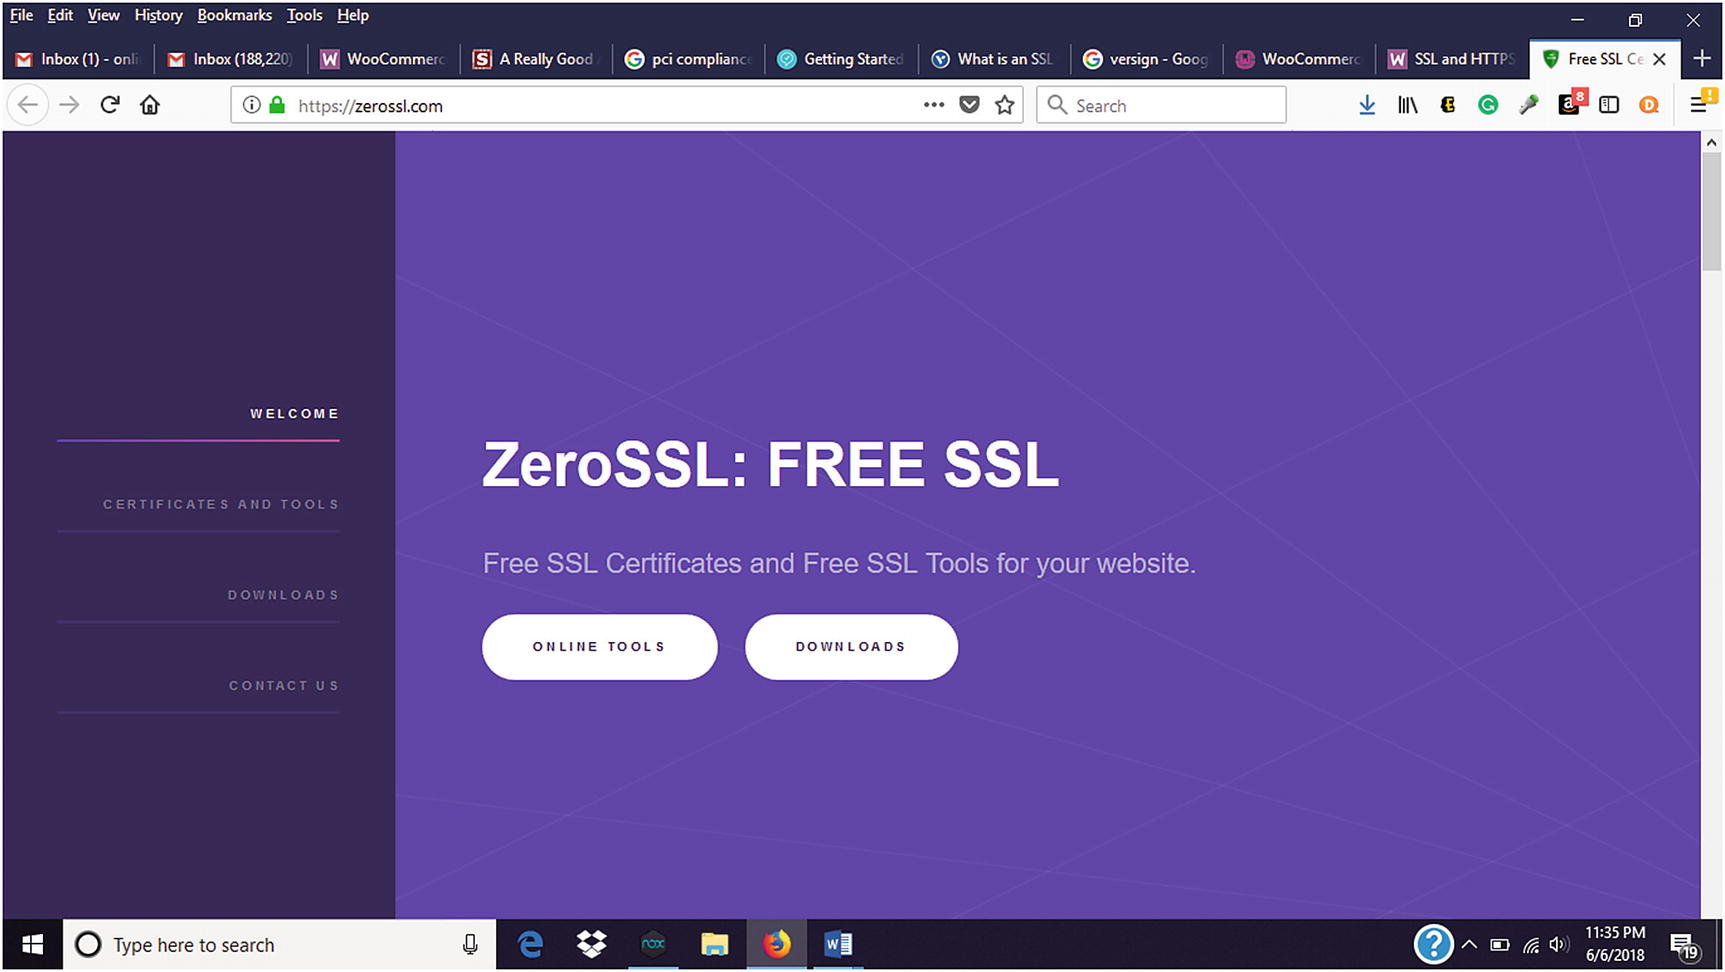Click the Grammarly extension icon
Screen dimensions: 1725x972
coord(1488,105)
